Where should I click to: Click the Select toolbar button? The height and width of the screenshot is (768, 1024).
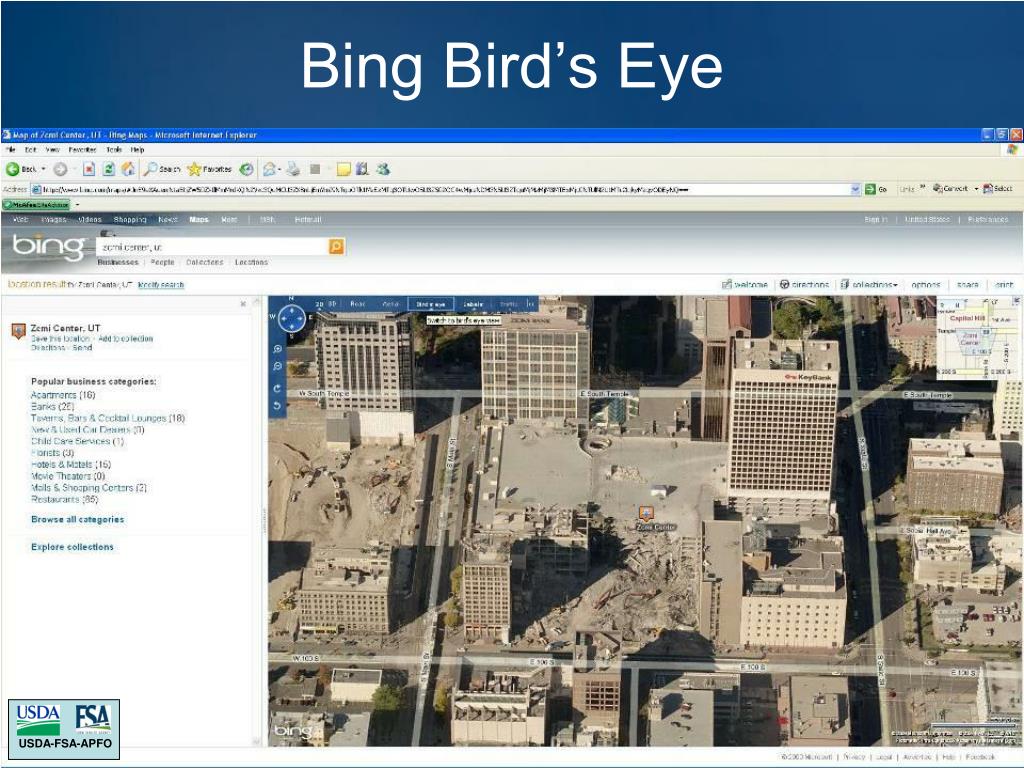[x=998, y=189]
